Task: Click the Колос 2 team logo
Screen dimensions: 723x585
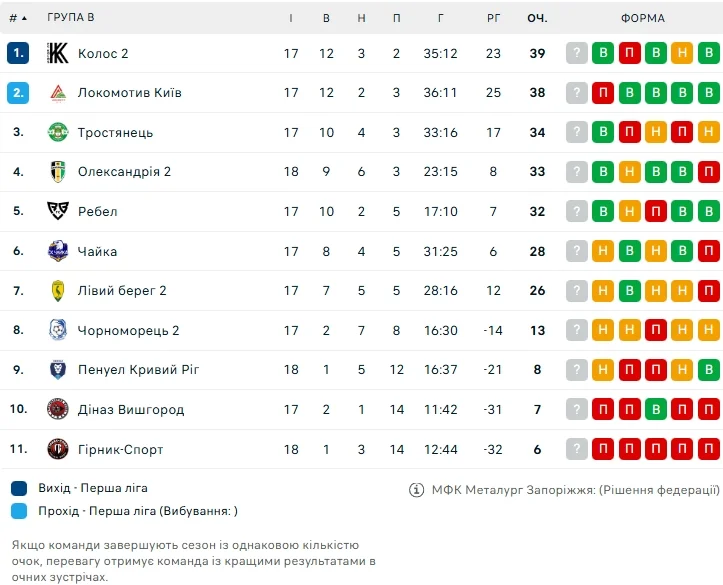Action: pyautogui.click(x=58, y=53)
